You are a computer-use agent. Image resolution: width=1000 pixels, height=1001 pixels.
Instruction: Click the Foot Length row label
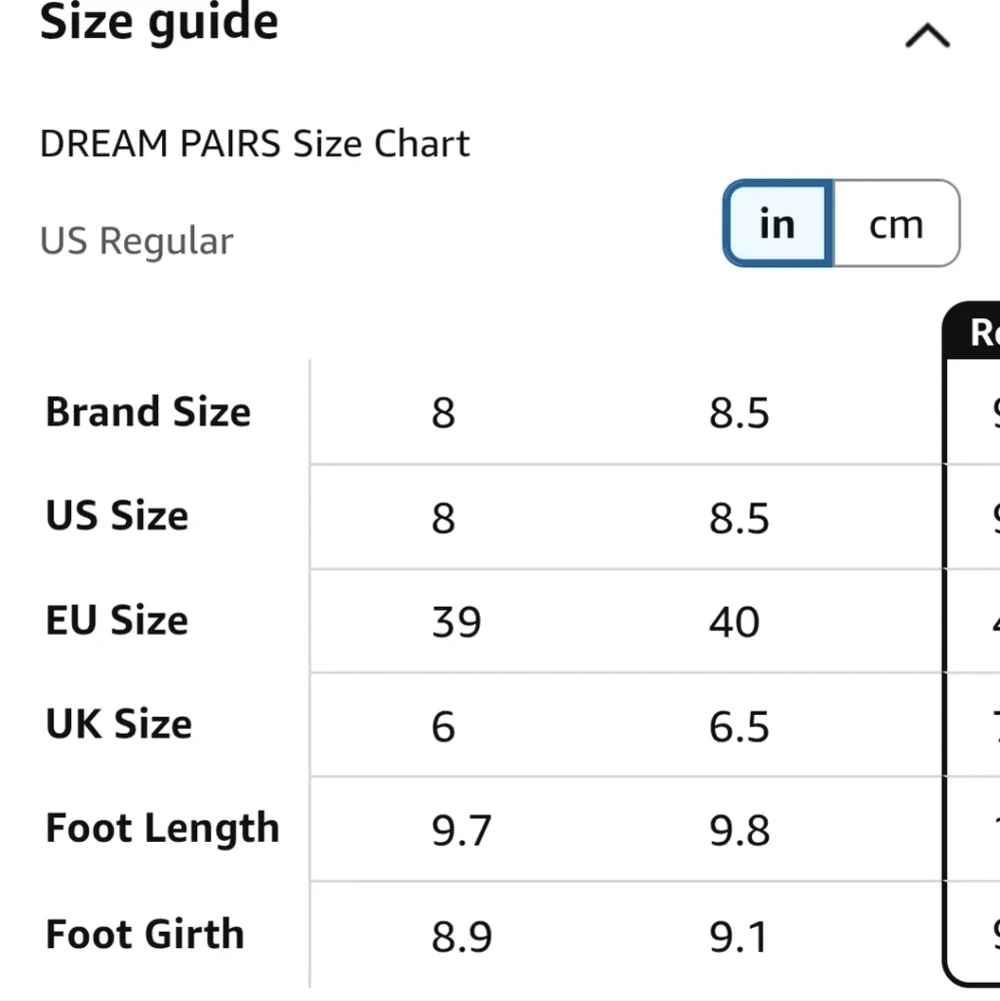[163, 829]
